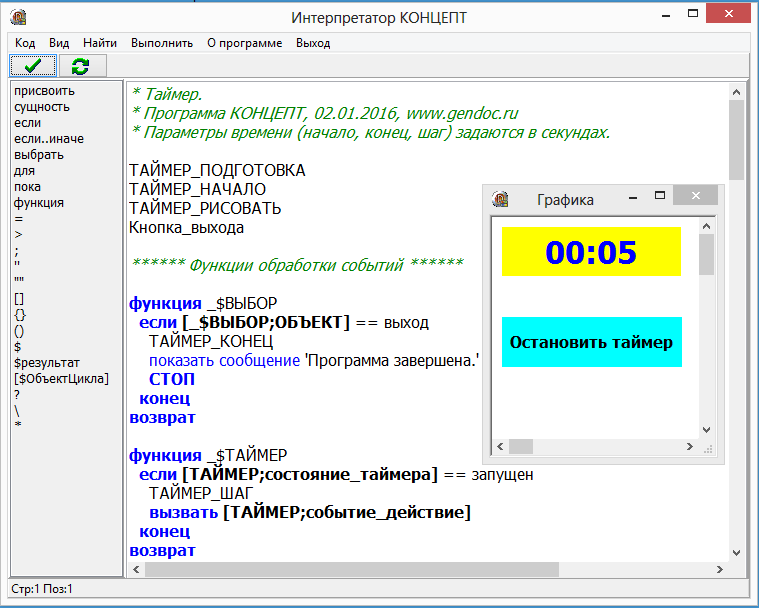Click 'функция _$ТАЙМЕР' line in editor

coord(208,456)
